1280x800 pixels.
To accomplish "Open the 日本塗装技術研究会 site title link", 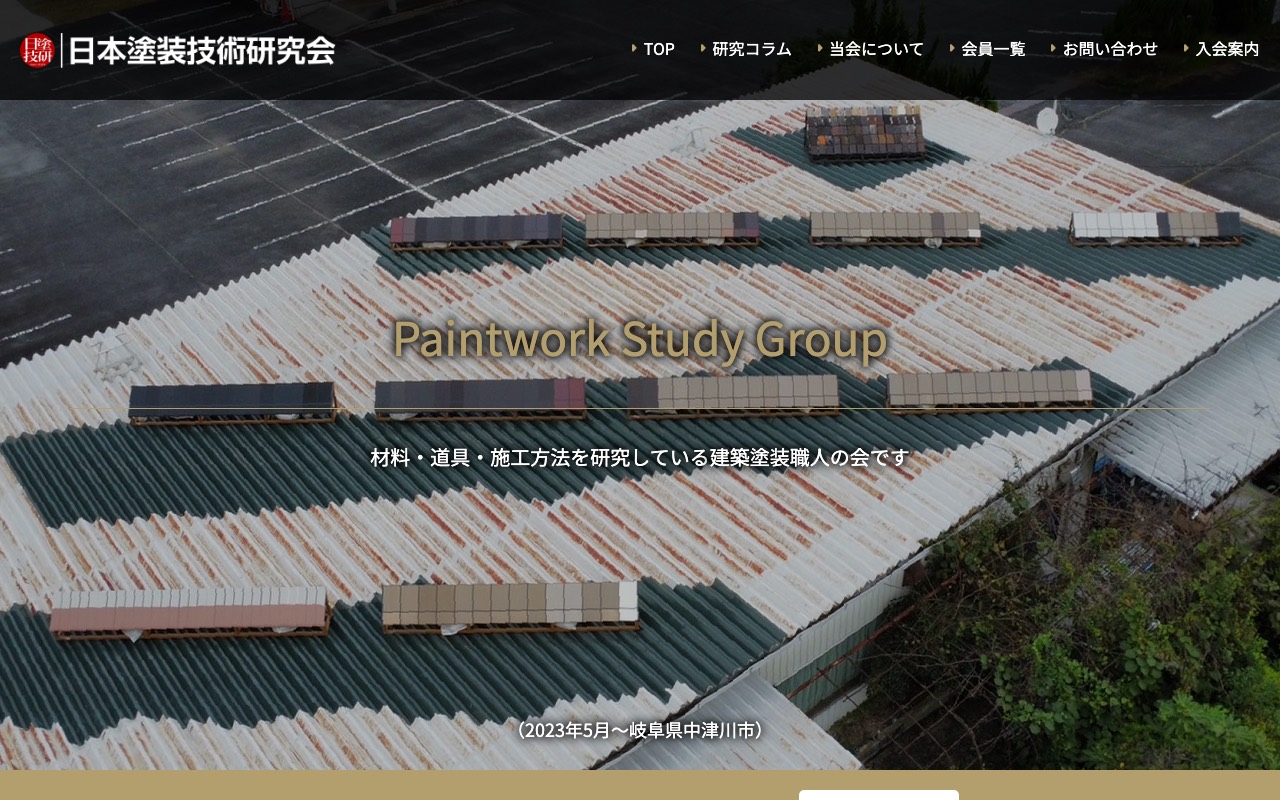I will click(x=202, y=50).
